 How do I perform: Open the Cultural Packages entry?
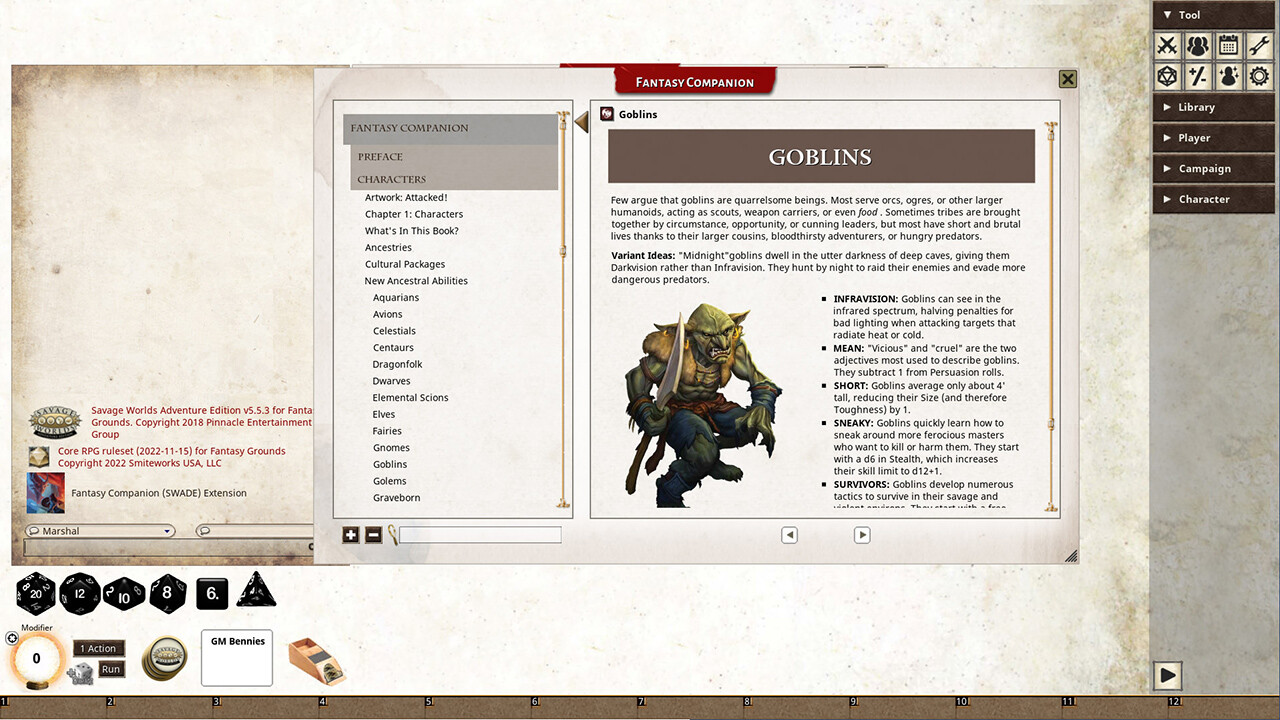tap(404, 264)
